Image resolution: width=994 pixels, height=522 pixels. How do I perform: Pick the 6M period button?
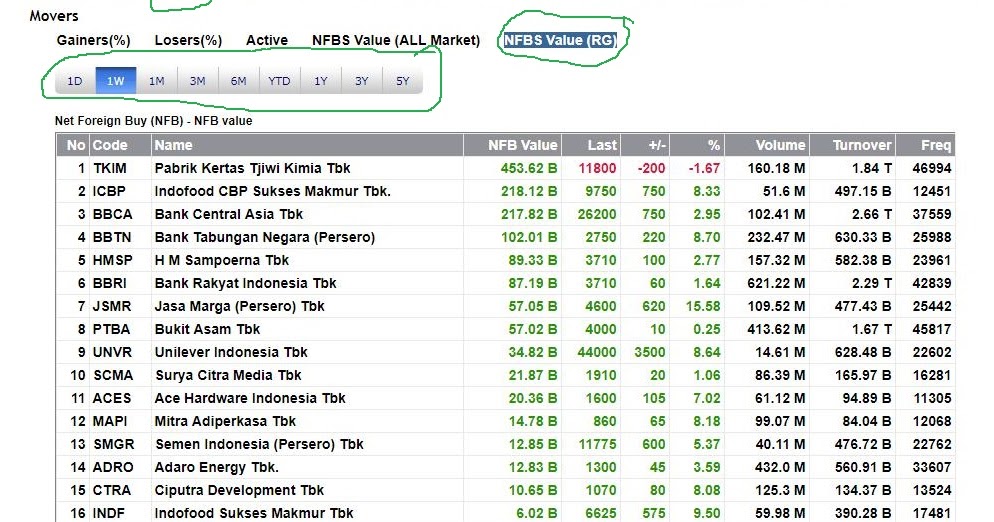coord(238,81)
